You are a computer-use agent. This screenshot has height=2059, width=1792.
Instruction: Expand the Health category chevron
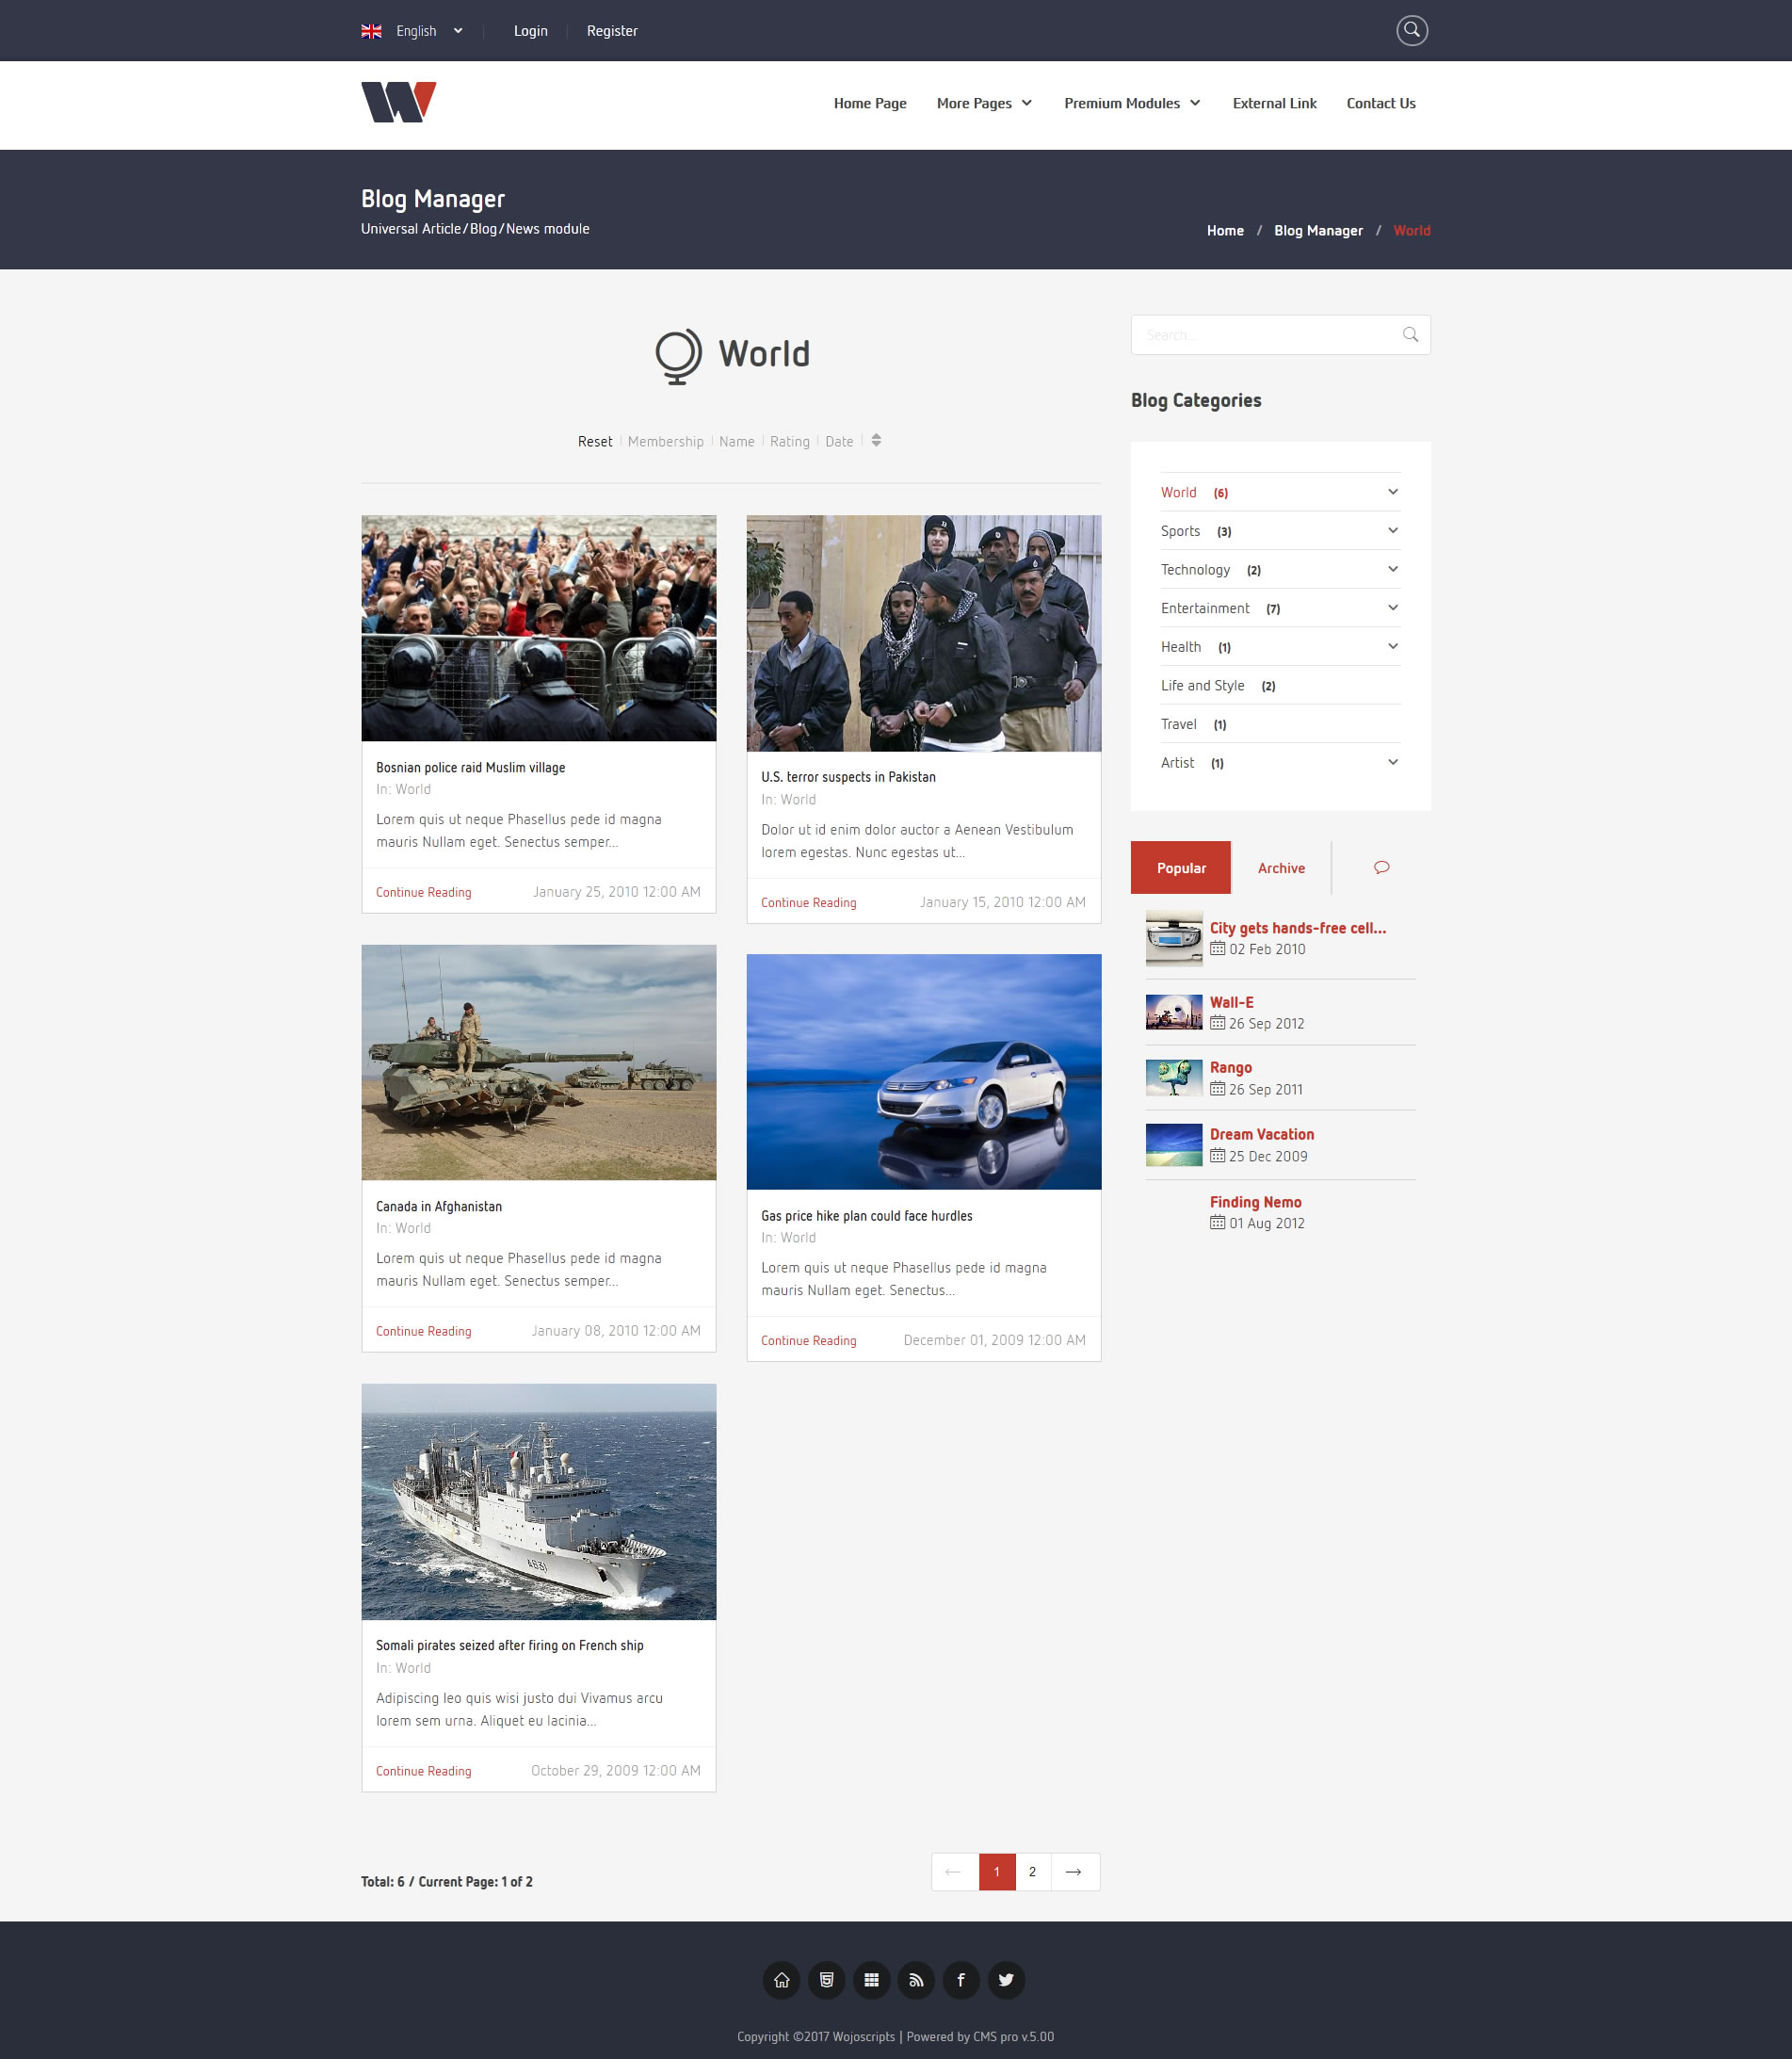tap(1393, 646)
